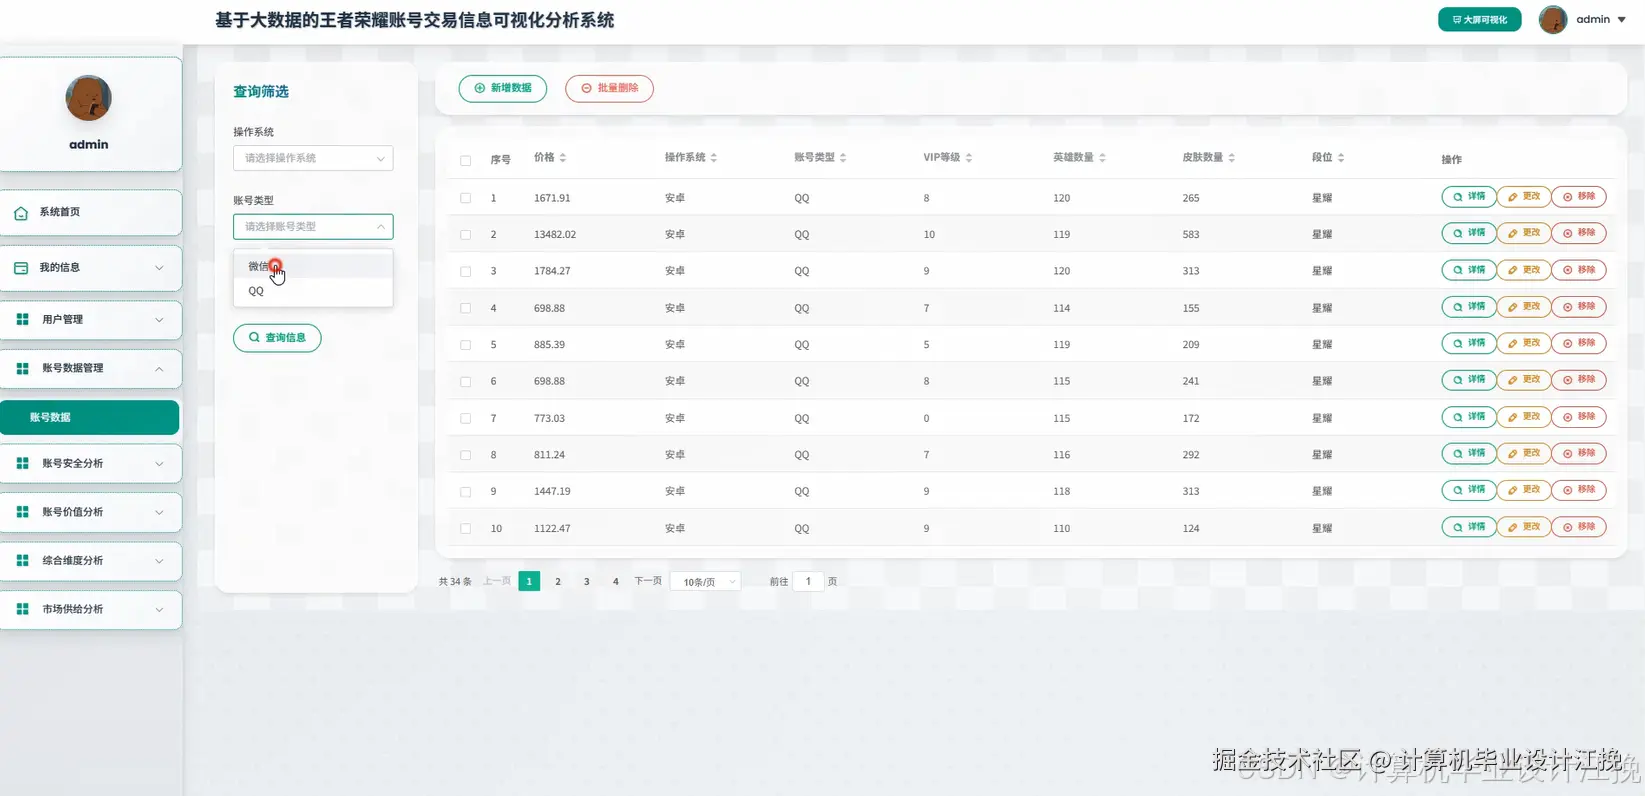
Task: Check the checkbox for row 6
Action: tap(465, 382)
